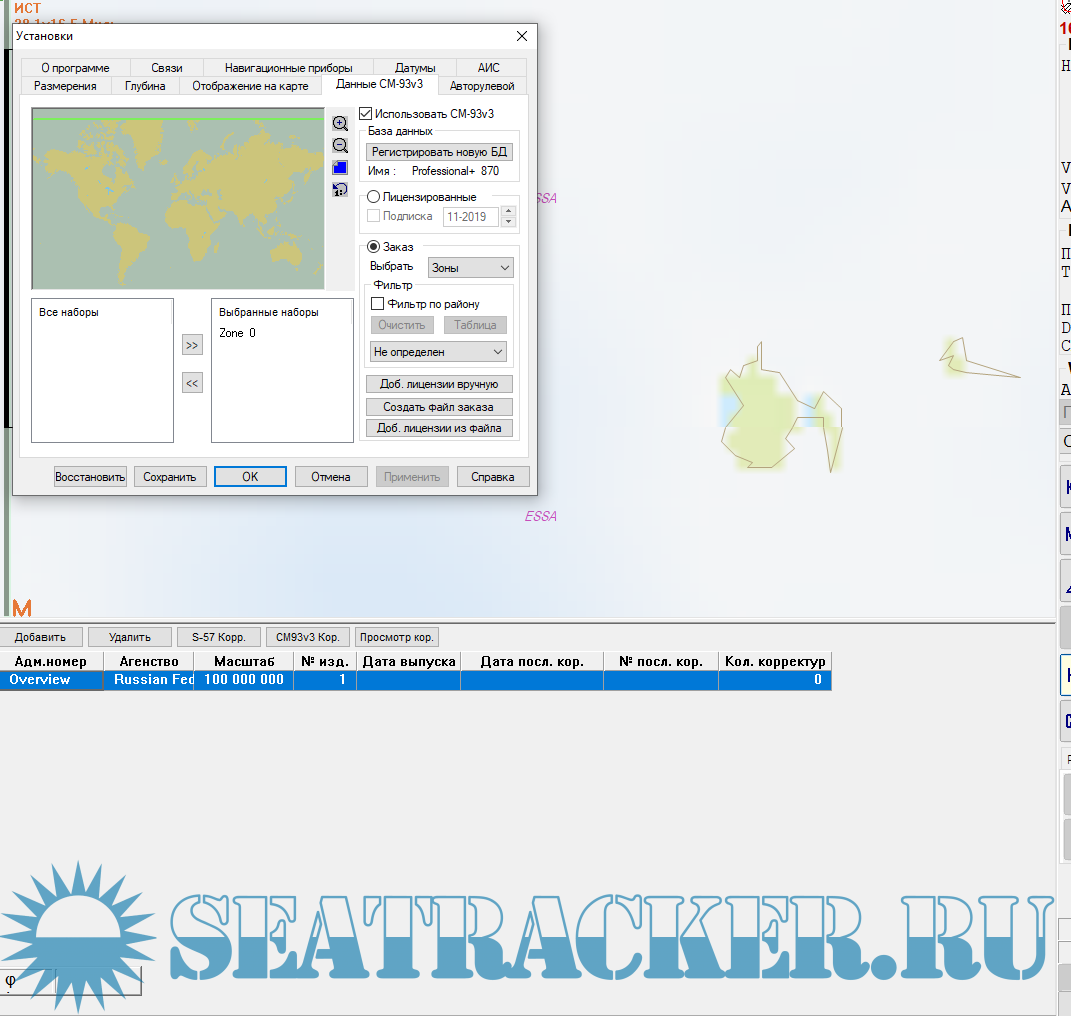
Task: Uncheck Использовать CM-93v3 checkbox
Action: [x=366, y=114]
